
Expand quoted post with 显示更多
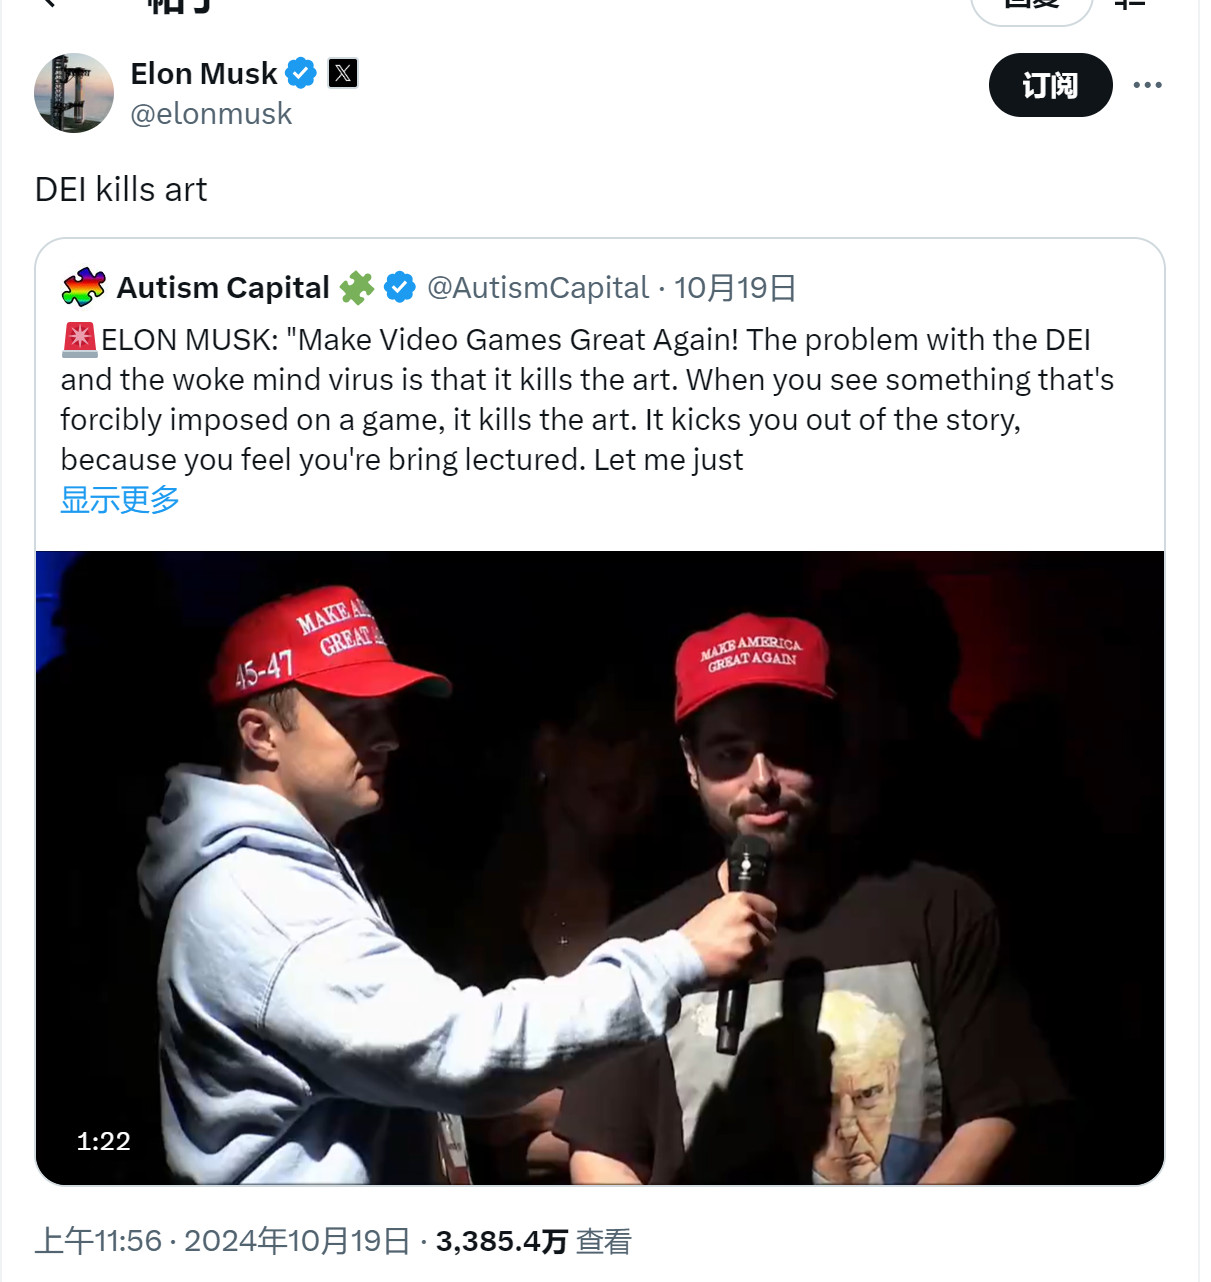(120, 499)
